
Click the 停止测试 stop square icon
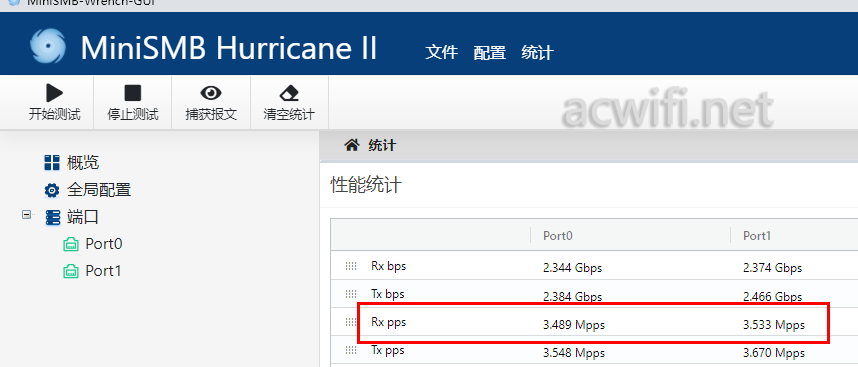(x=133, y=92)
